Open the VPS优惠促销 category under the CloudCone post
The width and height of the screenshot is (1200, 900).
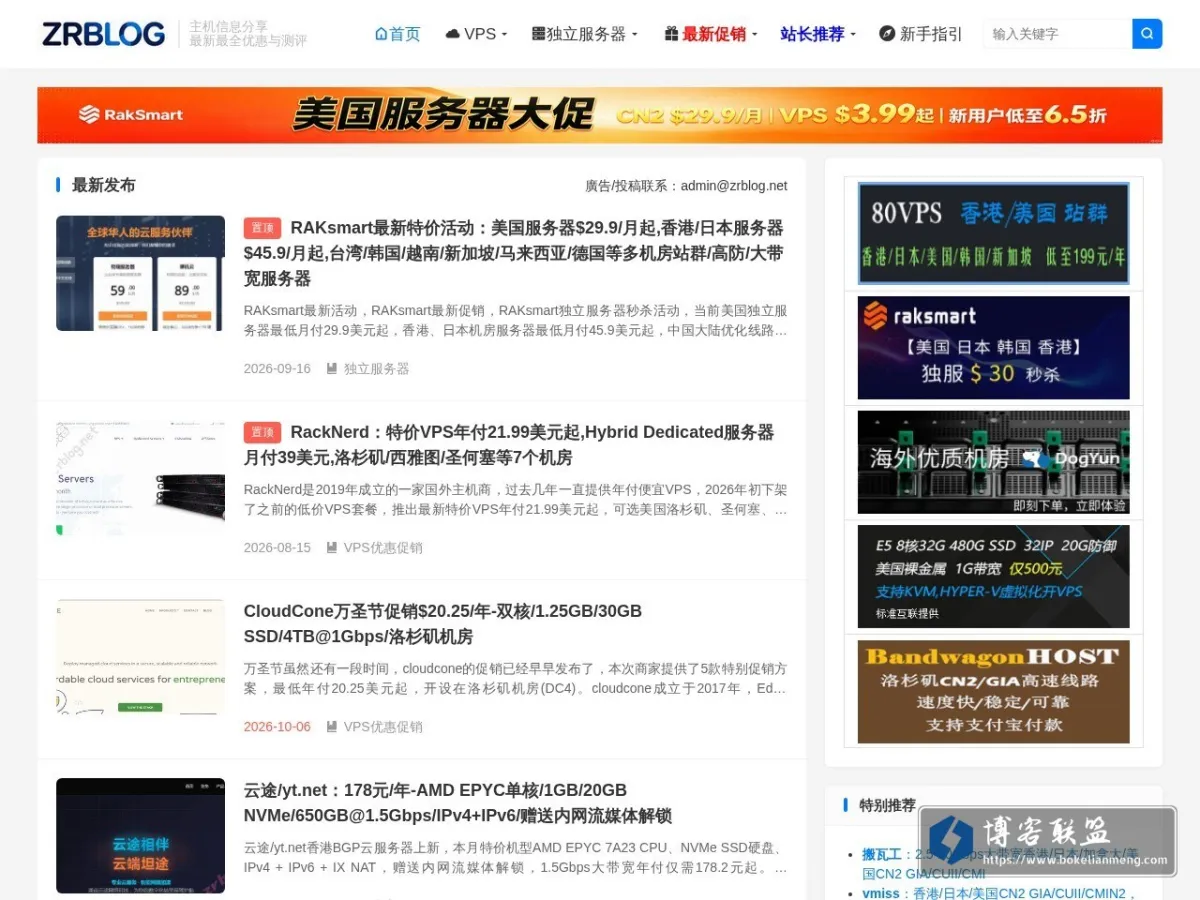point(383,727)
